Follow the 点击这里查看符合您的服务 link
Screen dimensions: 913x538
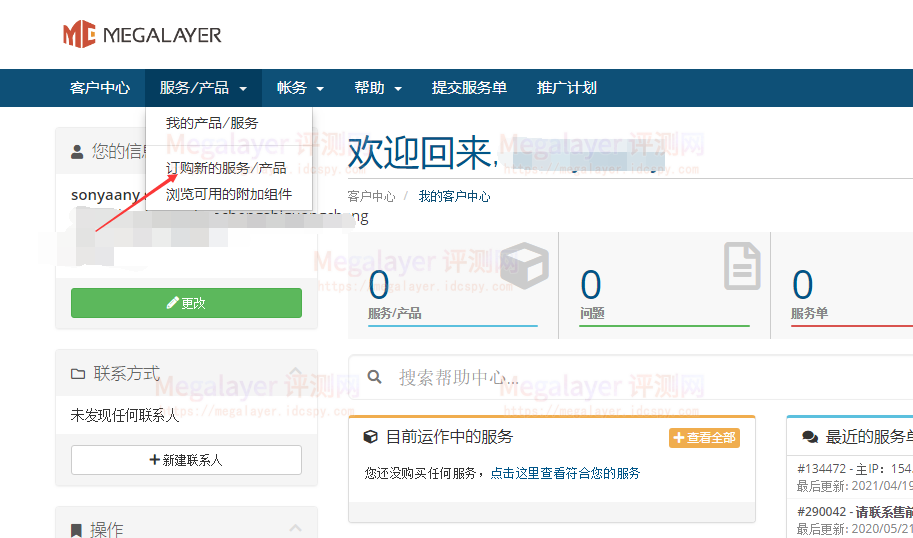tap(565, 473)
